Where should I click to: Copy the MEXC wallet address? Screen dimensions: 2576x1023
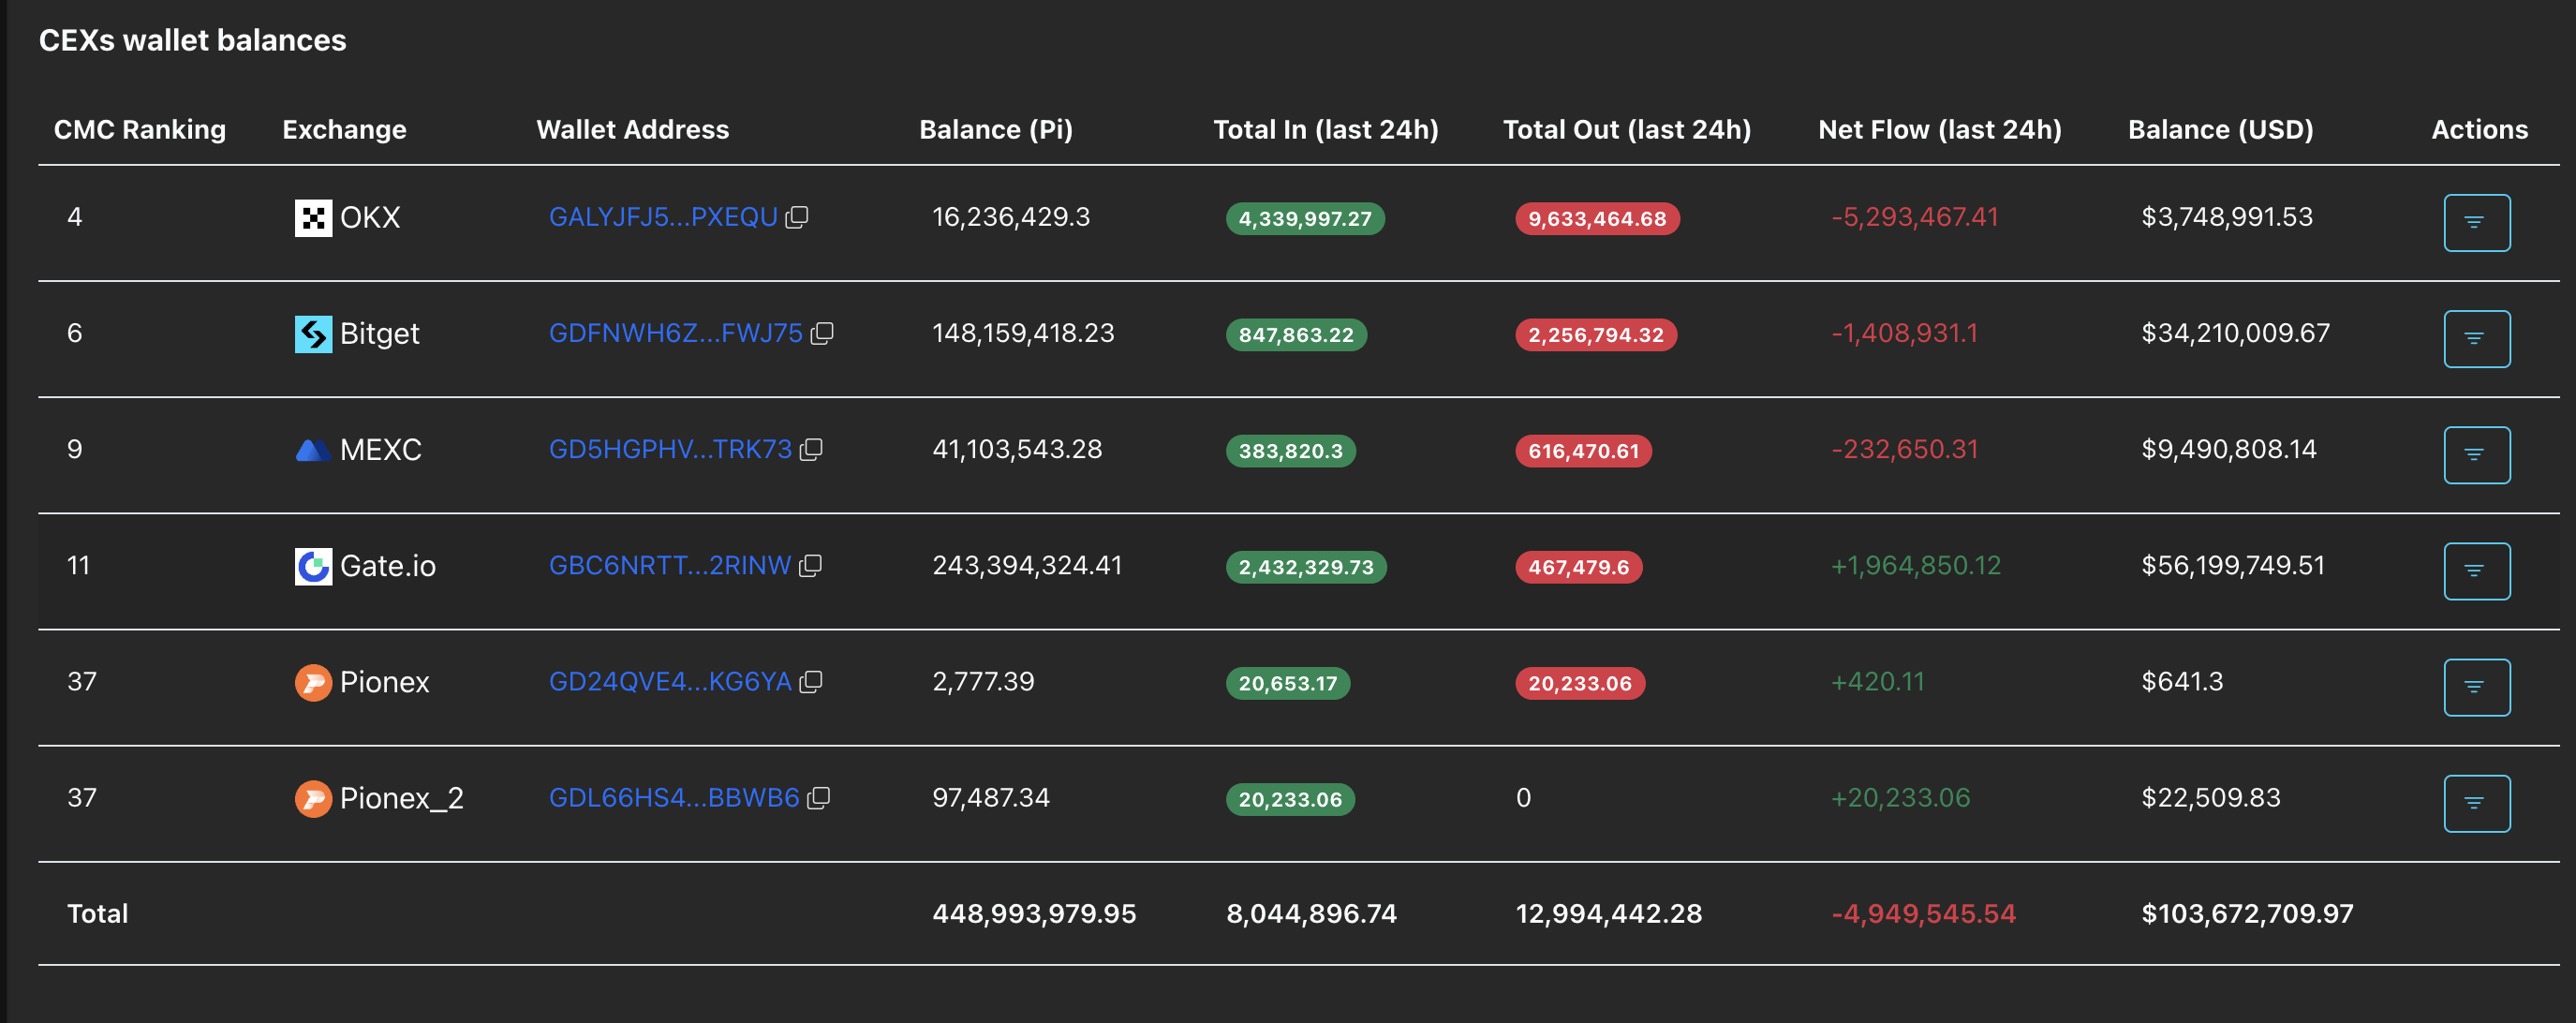[811, 449]
